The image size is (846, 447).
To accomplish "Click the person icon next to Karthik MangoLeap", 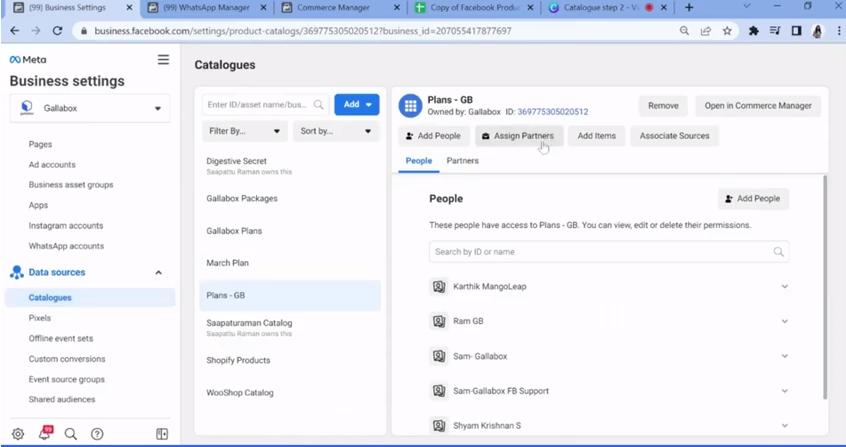I will [x=439, y=287].
